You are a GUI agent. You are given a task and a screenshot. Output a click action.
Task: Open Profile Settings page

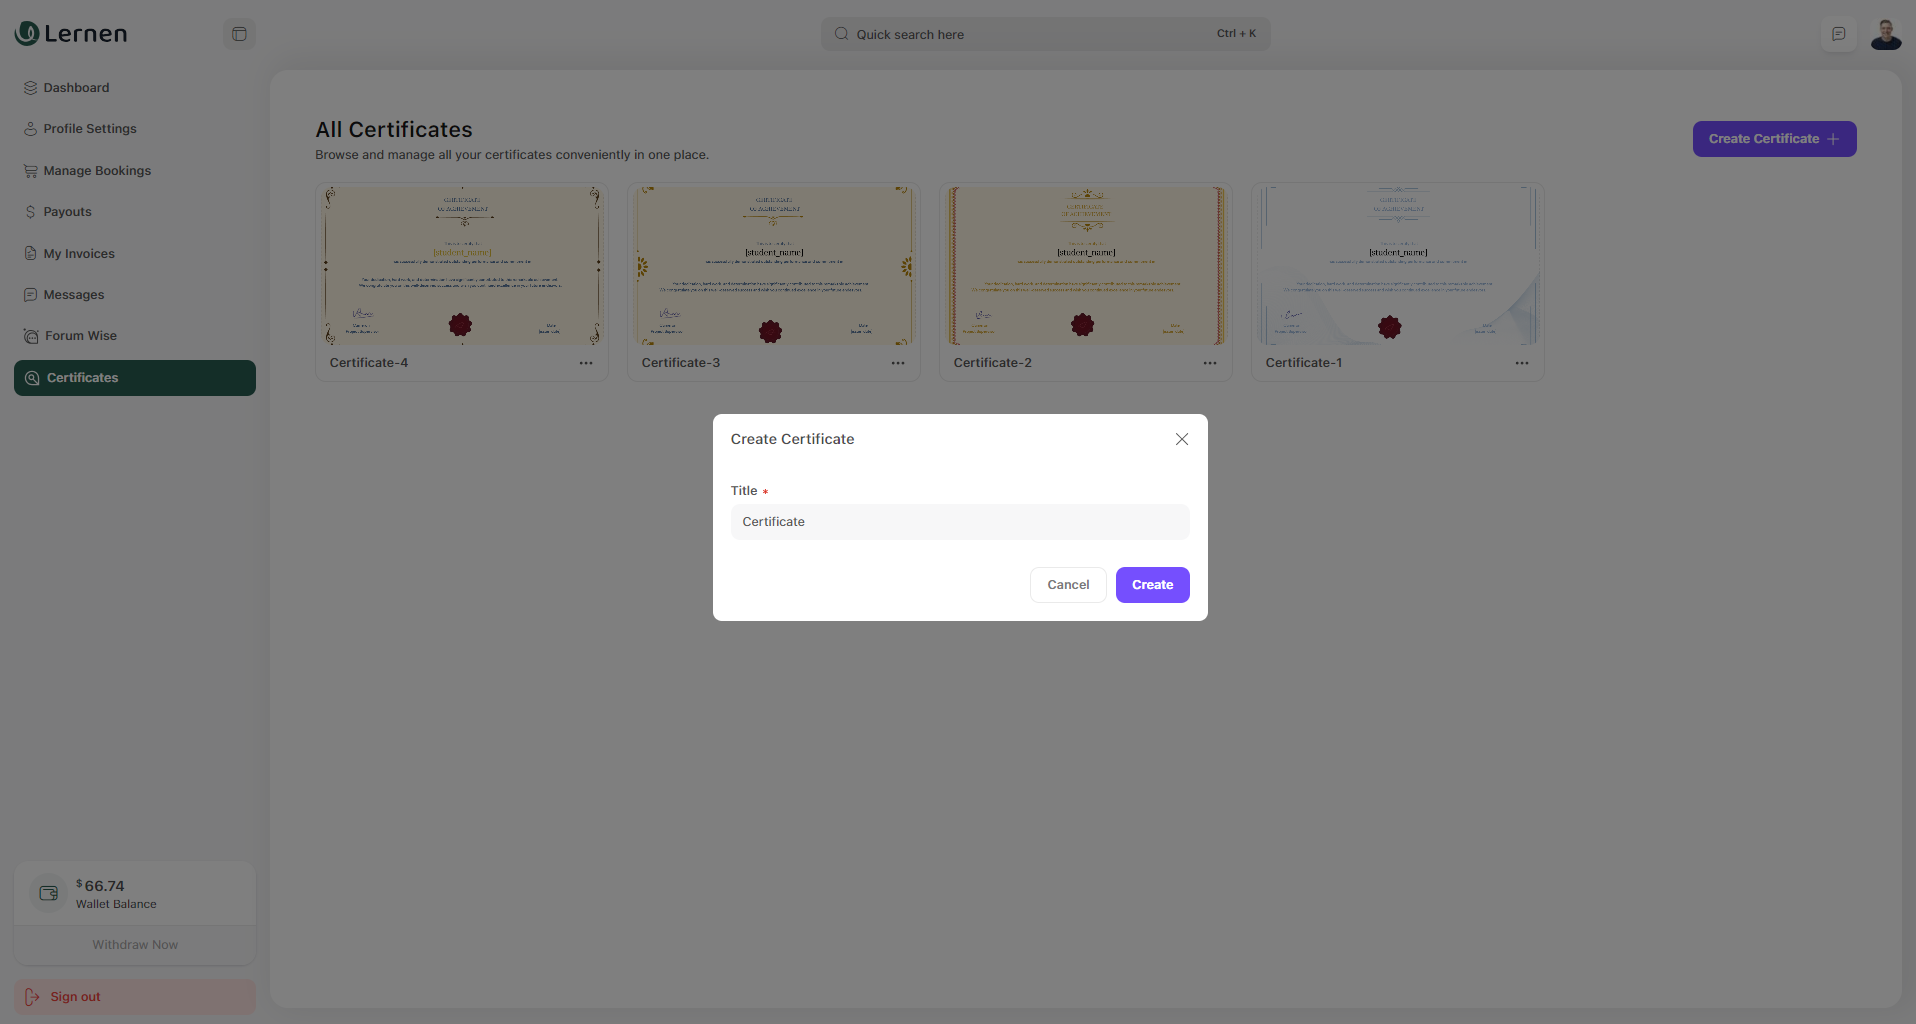89,129
